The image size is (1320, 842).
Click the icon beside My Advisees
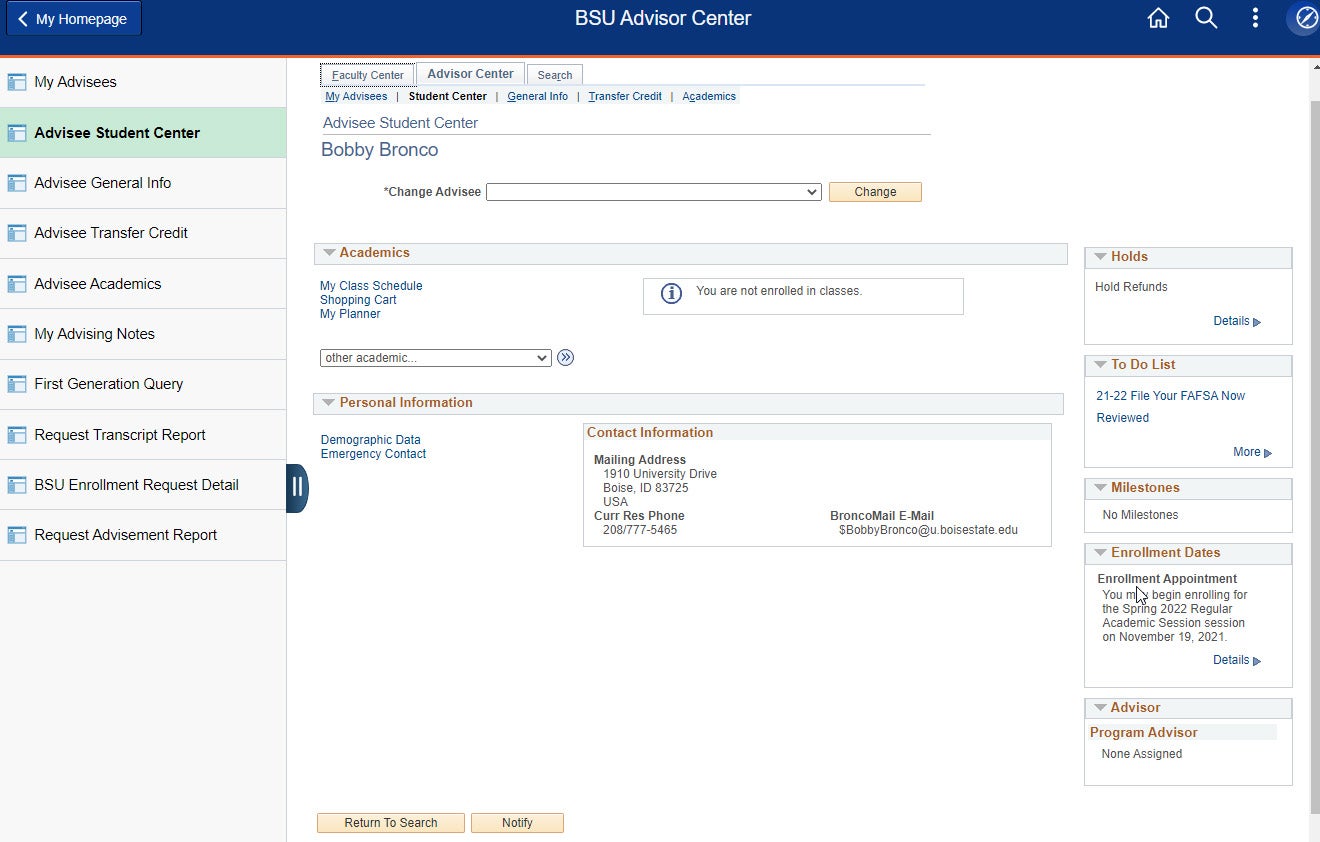coord(16,82)
